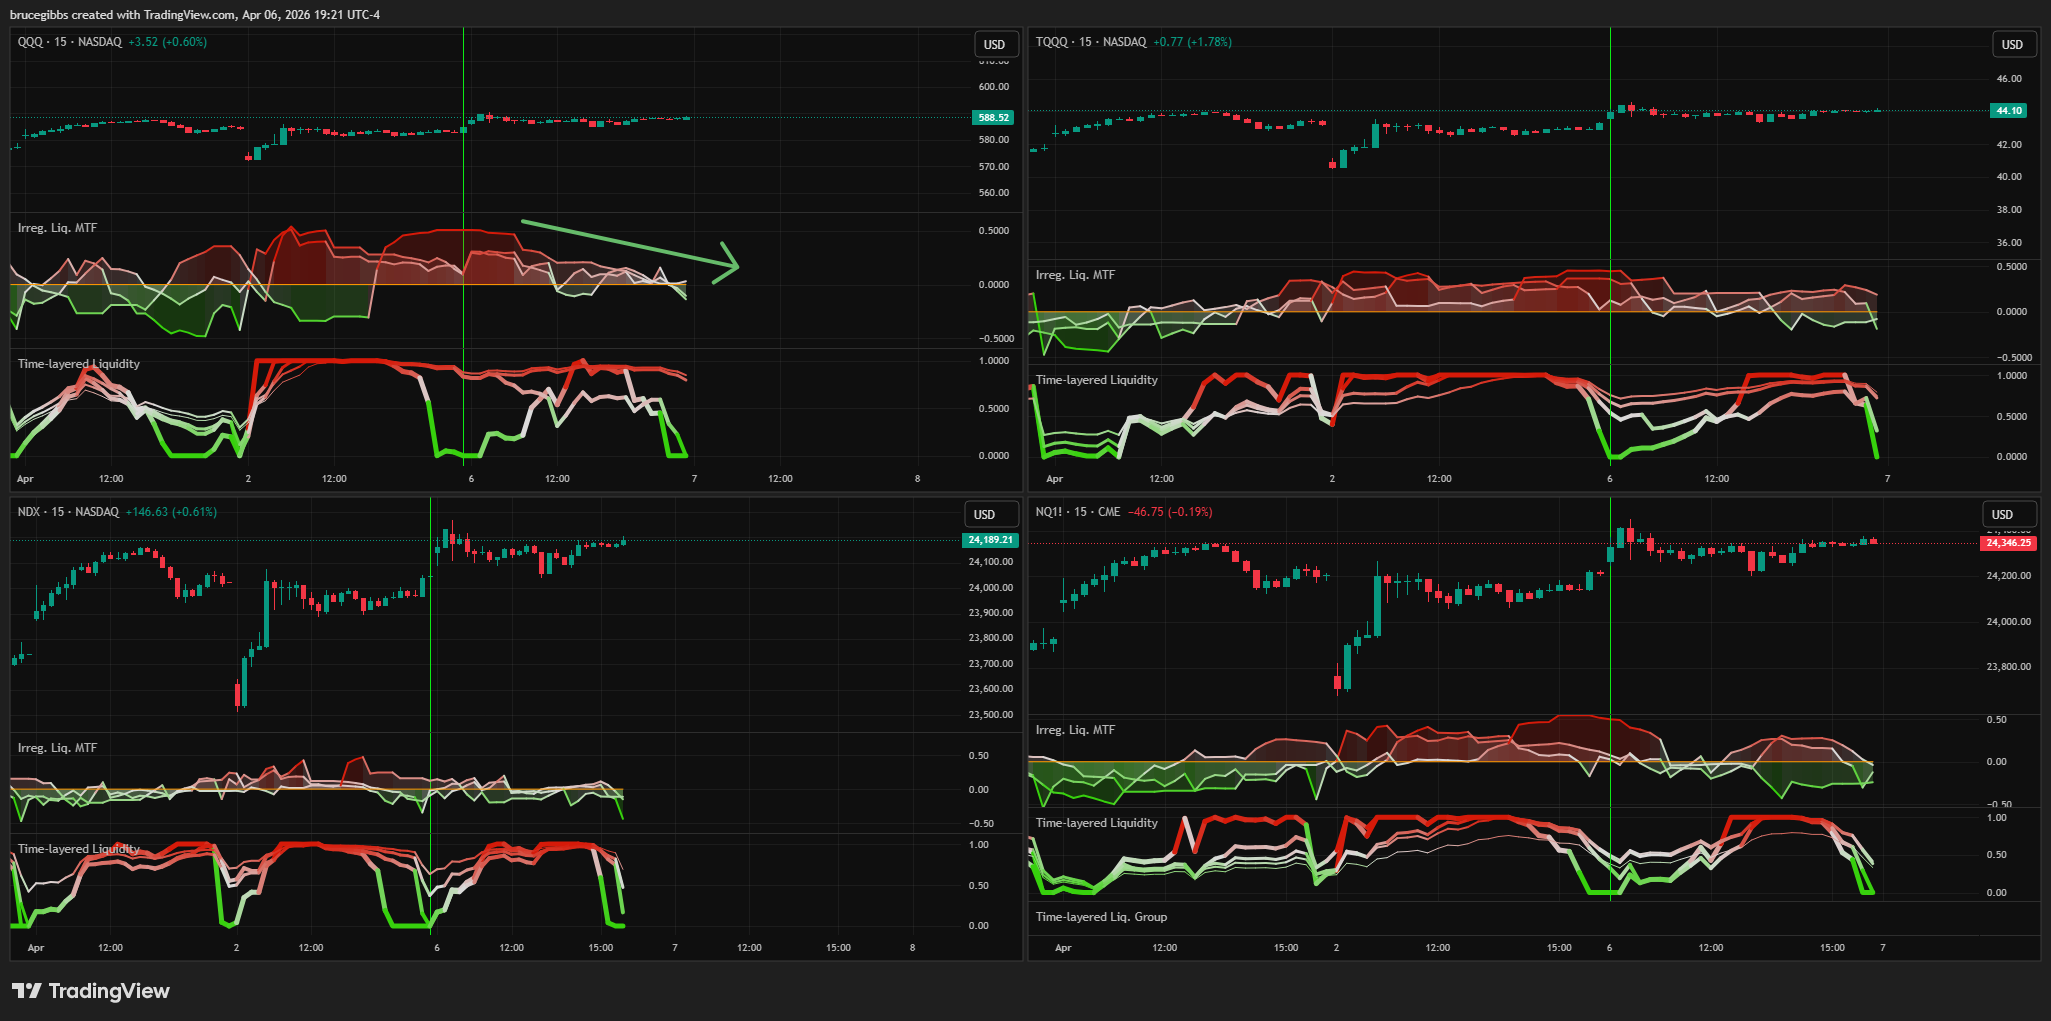Select the NDX symbol title
Screen dimensions: 2051x1021
(28, 512)
